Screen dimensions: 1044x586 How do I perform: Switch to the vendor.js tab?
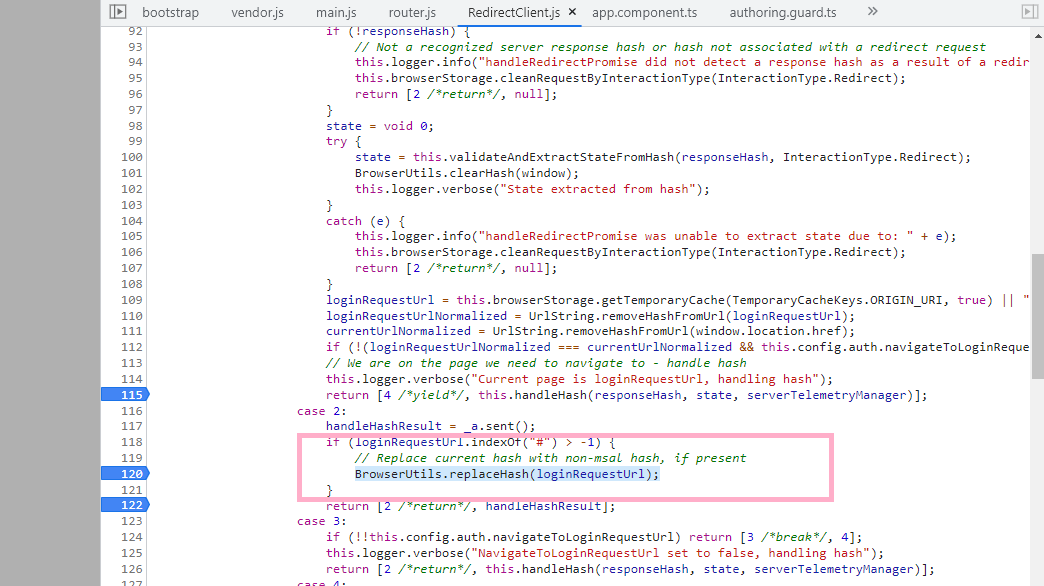coord(258,13)
